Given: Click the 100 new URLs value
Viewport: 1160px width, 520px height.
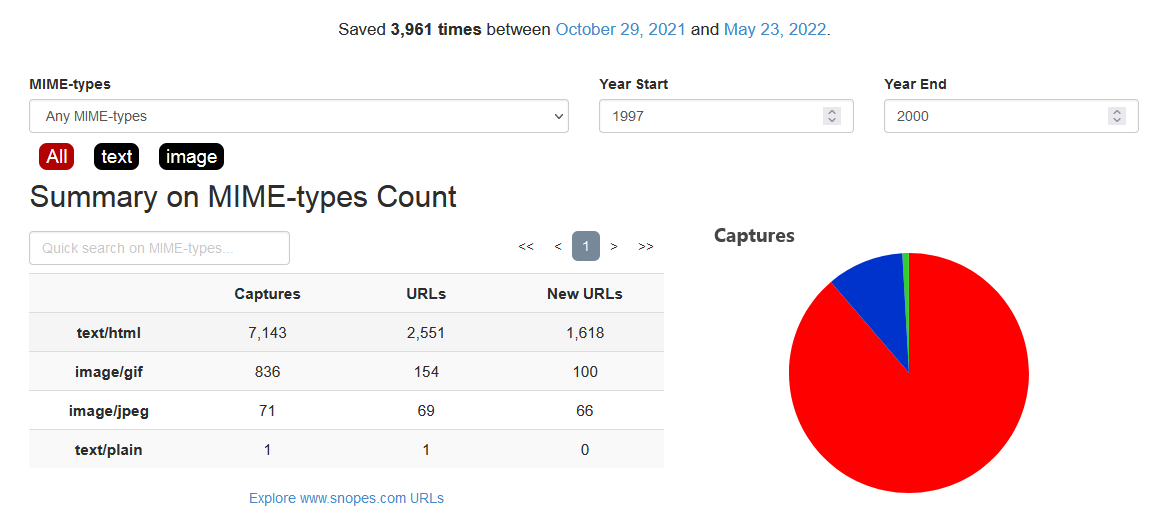Looking at the screenshot, I should [x=584, y=371].
